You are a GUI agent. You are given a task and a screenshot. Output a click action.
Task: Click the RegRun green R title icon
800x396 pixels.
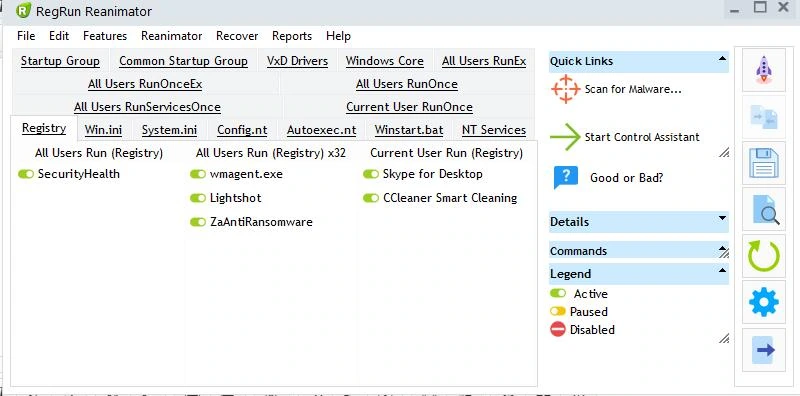point(23,10)
